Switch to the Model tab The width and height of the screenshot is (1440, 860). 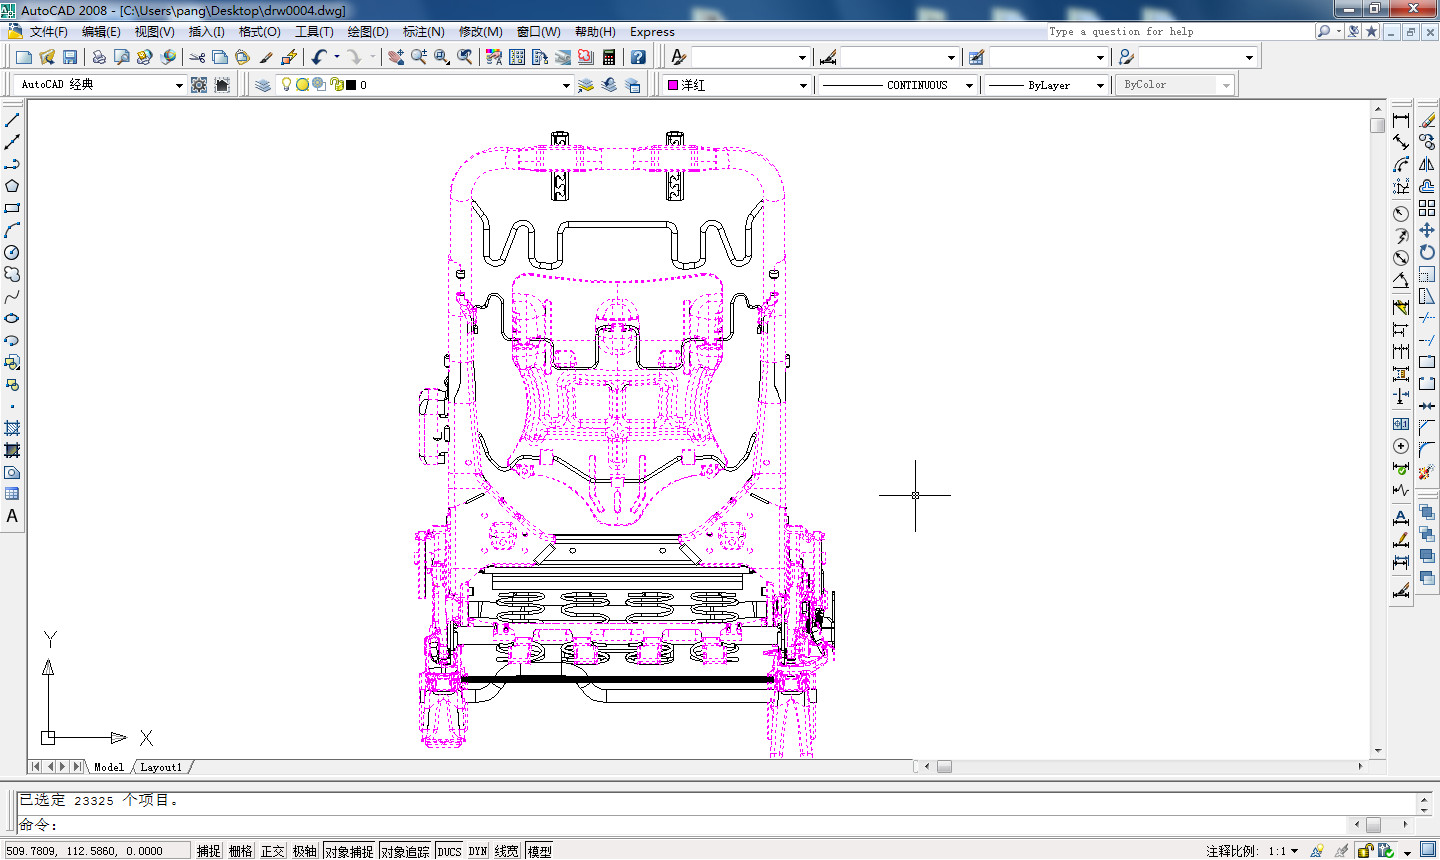pyautogui.click(x=109, y=767)
